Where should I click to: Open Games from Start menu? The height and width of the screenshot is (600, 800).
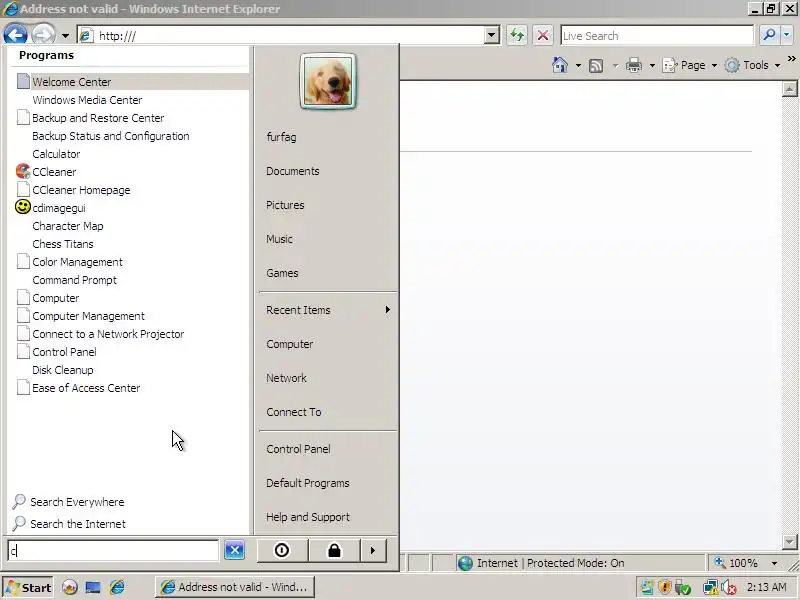coord(282,273)
